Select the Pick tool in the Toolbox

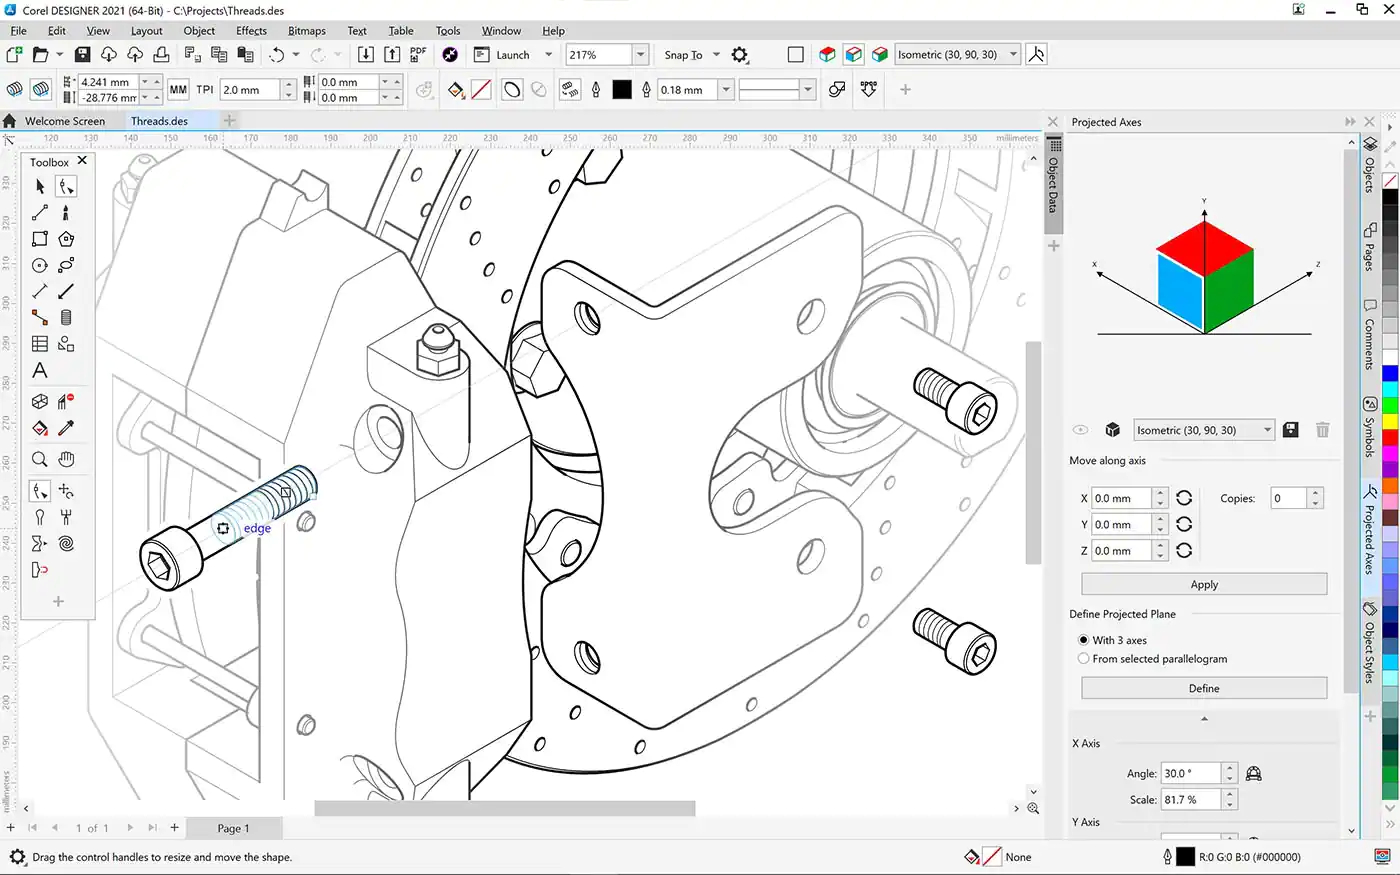40,186
